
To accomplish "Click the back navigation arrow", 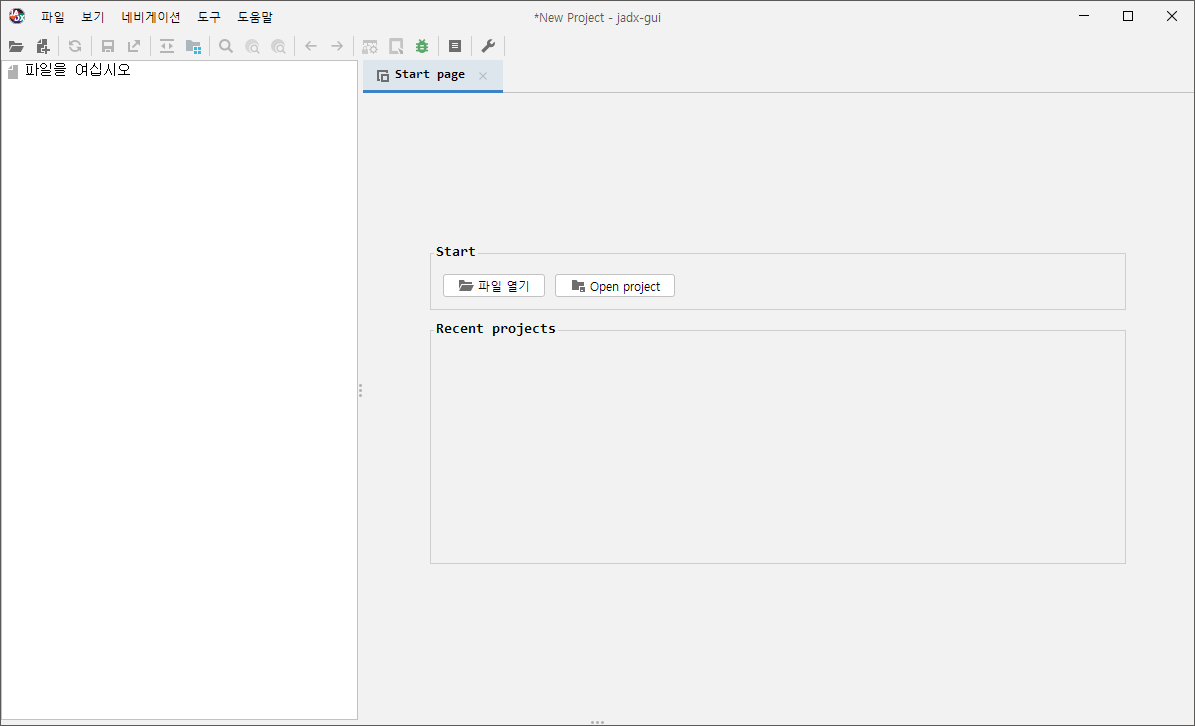I will (311, 46).
